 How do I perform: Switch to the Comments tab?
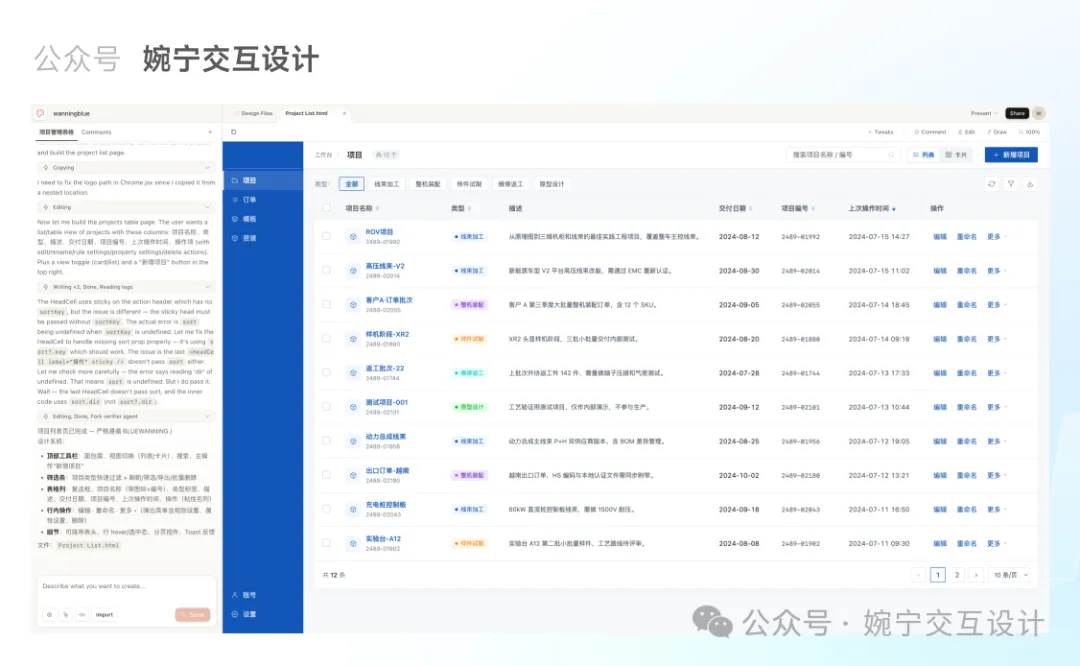click(x=96, y=132)
